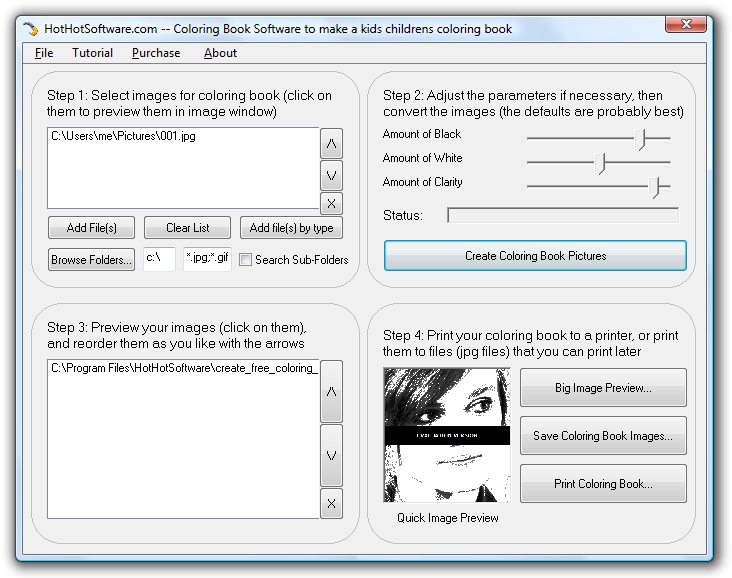Click the file type field *.jpg;*.gif

pos(207,259)
